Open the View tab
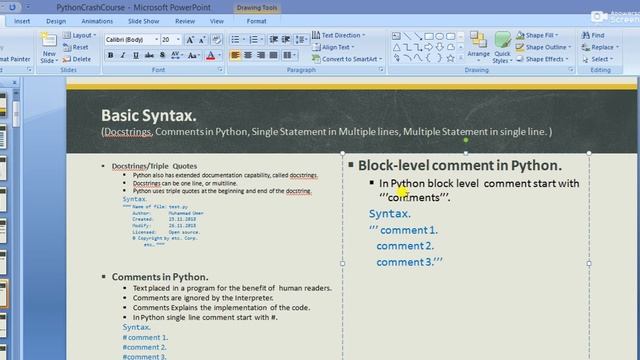640x360 pixels. 217,21
